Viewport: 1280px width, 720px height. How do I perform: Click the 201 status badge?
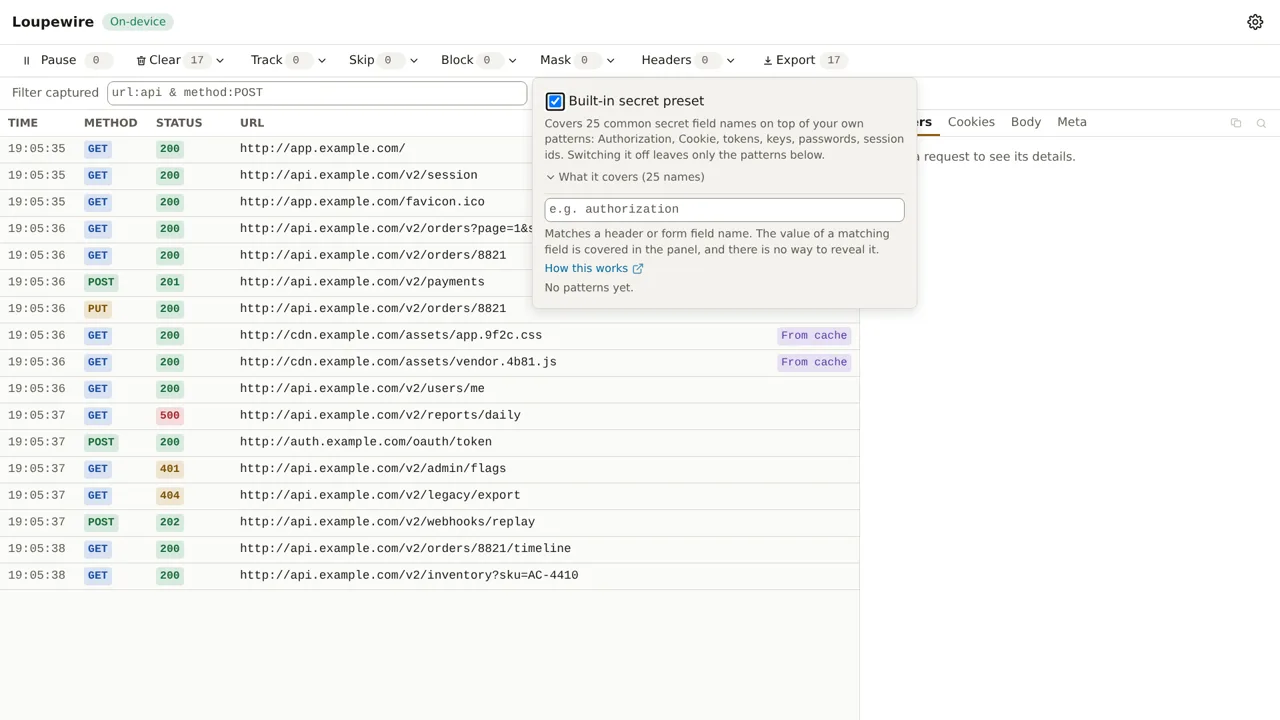[x=170, y=282]
